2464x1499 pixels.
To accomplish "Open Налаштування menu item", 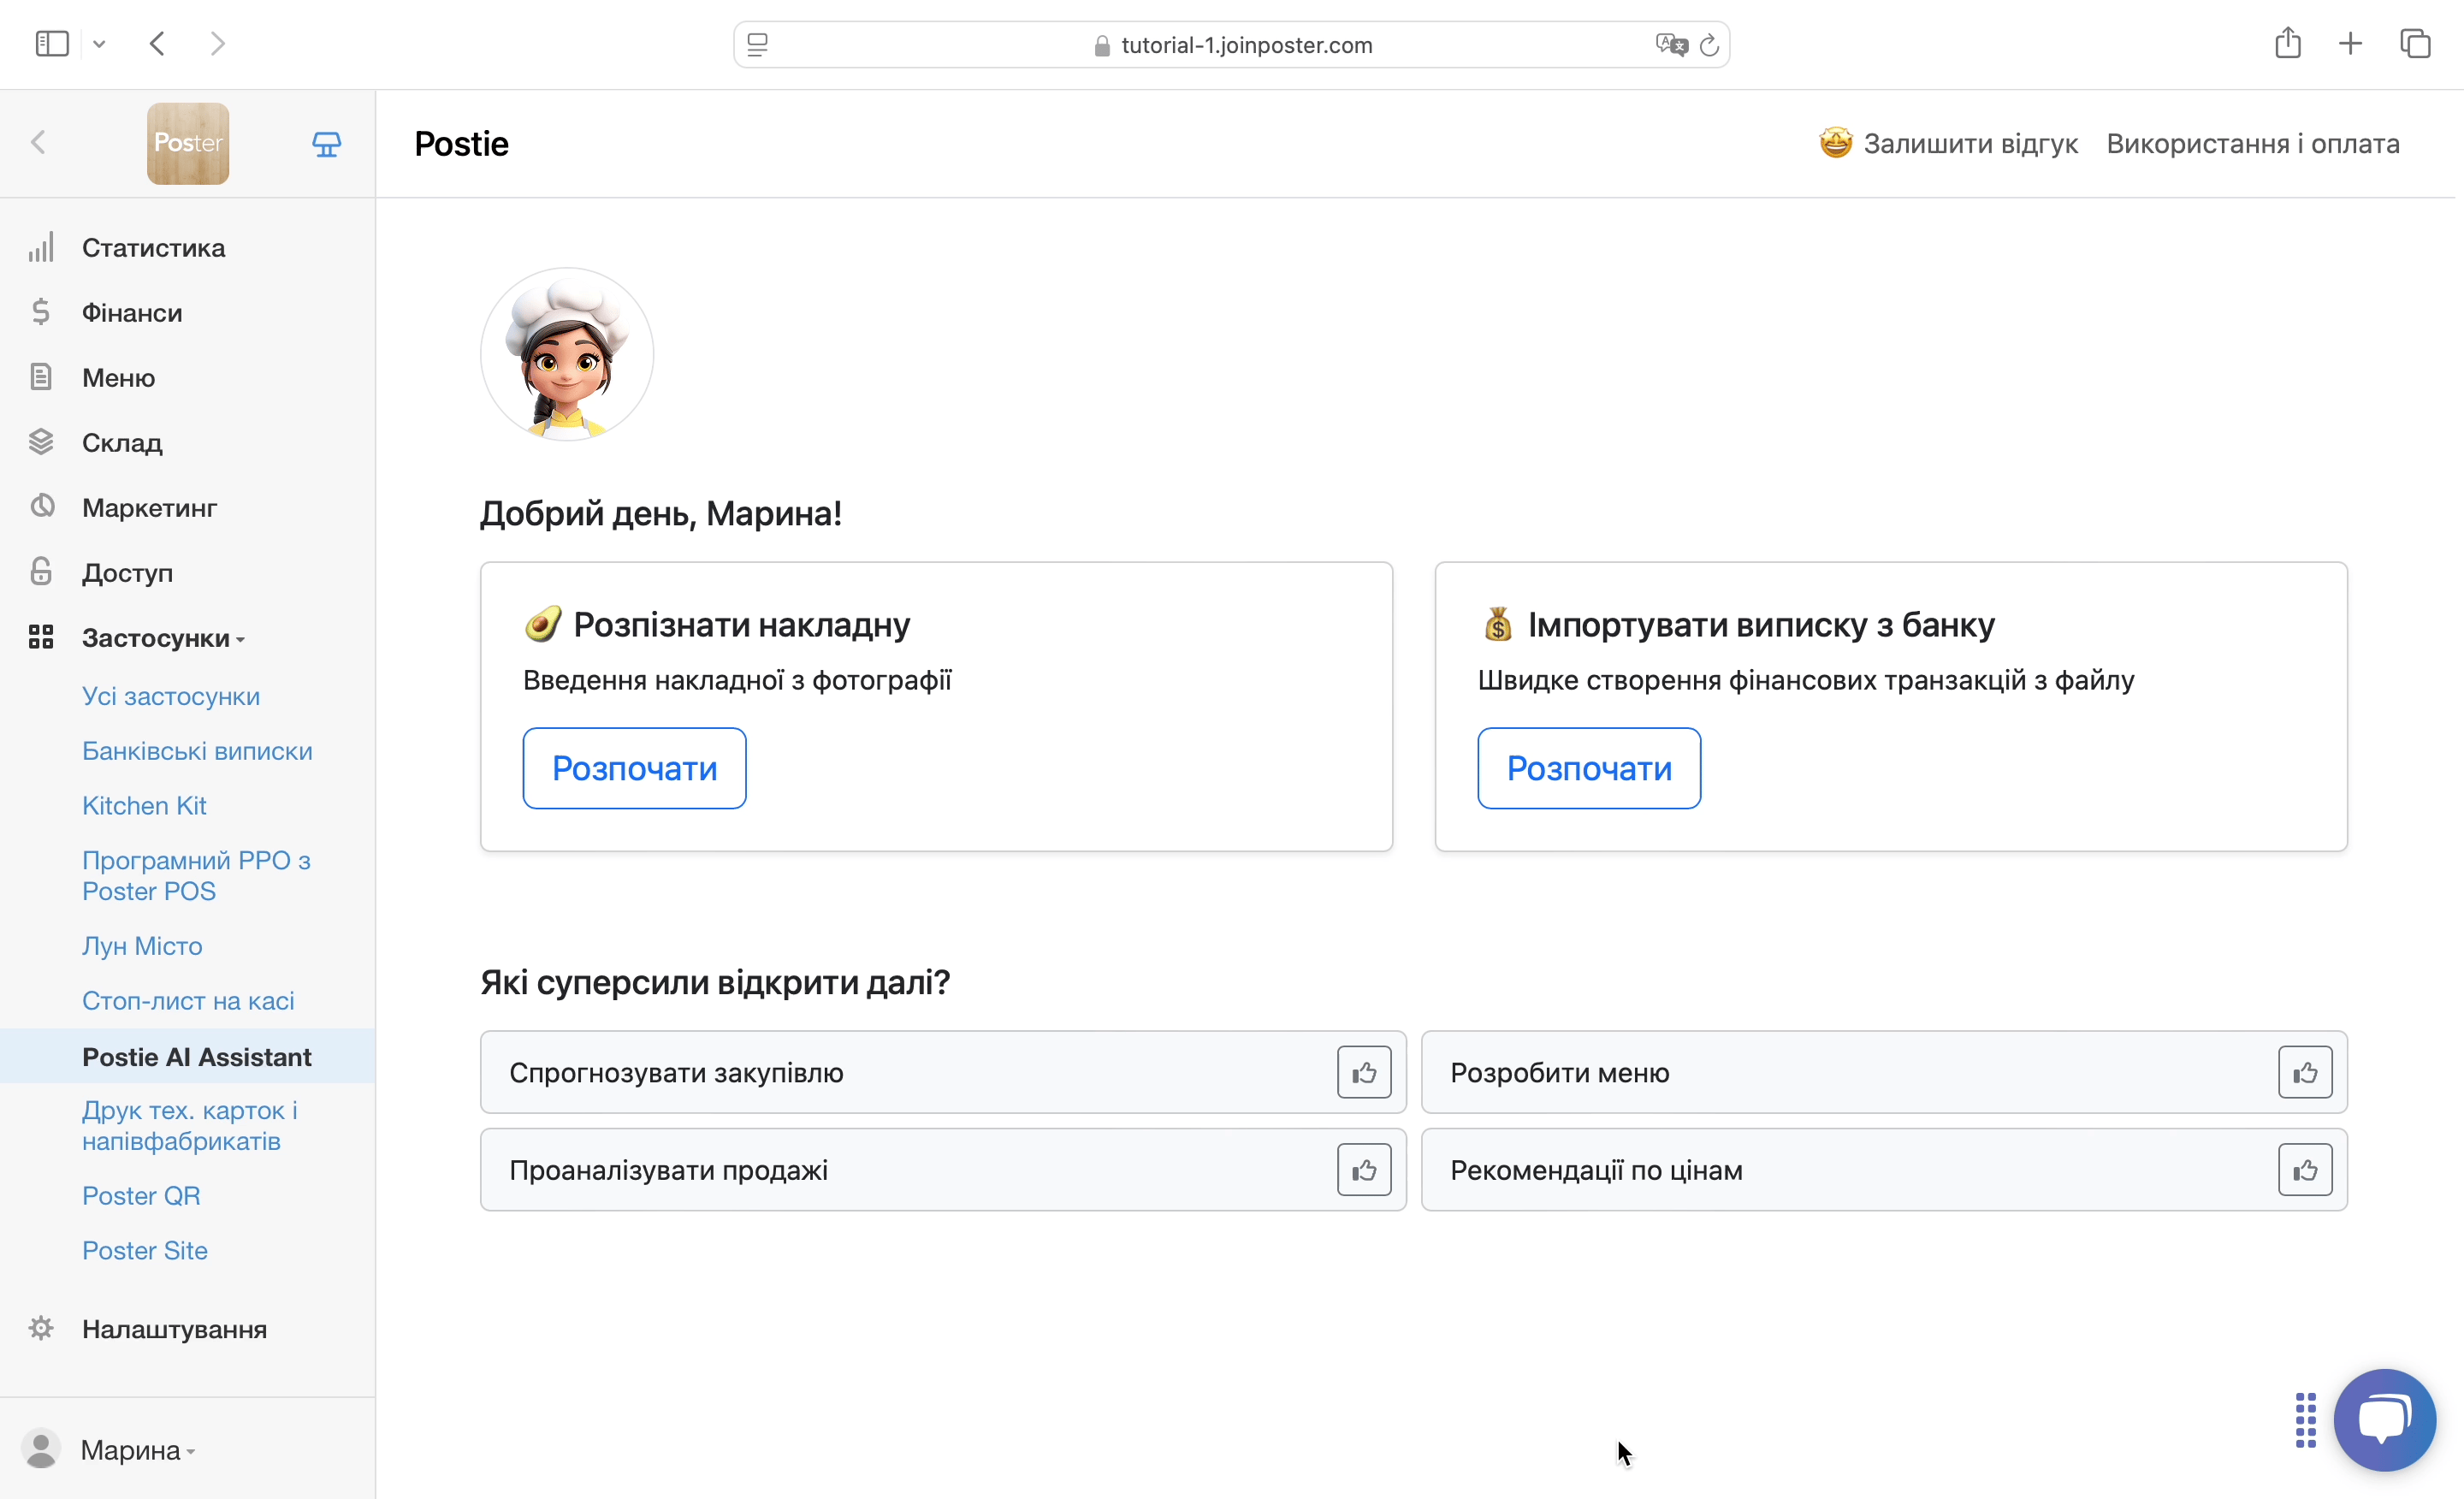I will point(175,1330).
